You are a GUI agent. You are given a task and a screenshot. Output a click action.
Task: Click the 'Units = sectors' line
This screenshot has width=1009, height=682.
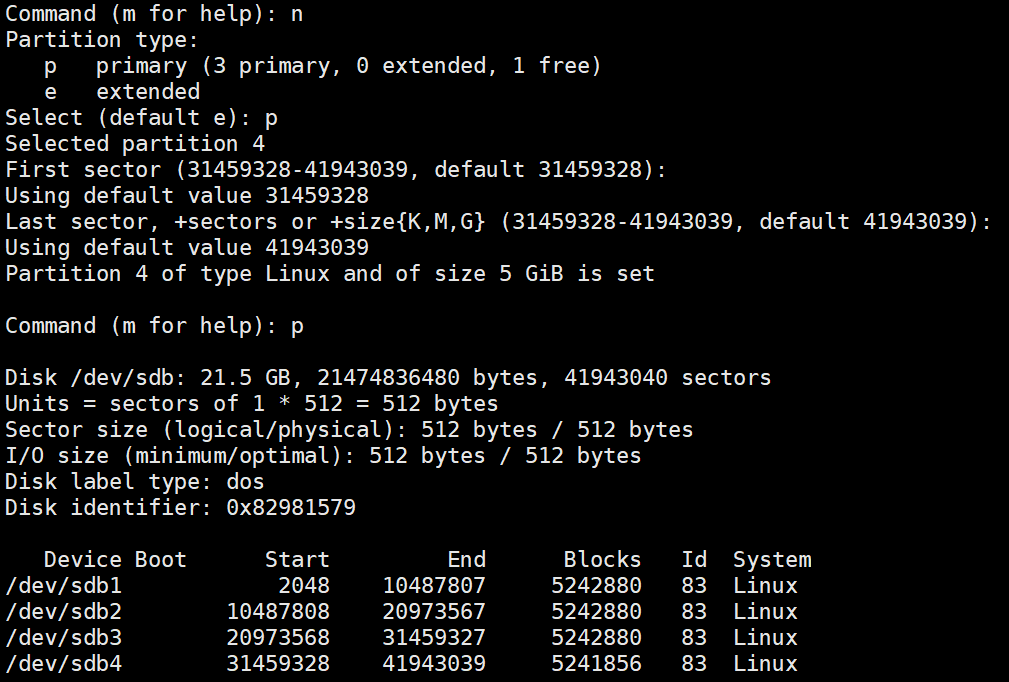[251, 404]
